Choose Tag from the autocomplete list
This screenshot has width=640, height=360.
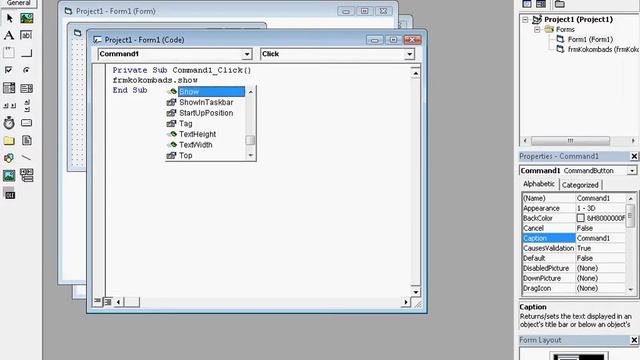(186, 124)
